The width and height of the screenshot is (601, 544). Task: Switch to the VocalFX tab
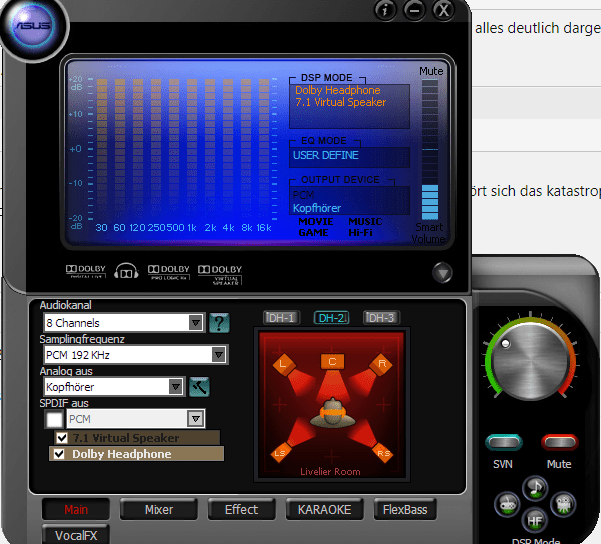click(76, 534)
